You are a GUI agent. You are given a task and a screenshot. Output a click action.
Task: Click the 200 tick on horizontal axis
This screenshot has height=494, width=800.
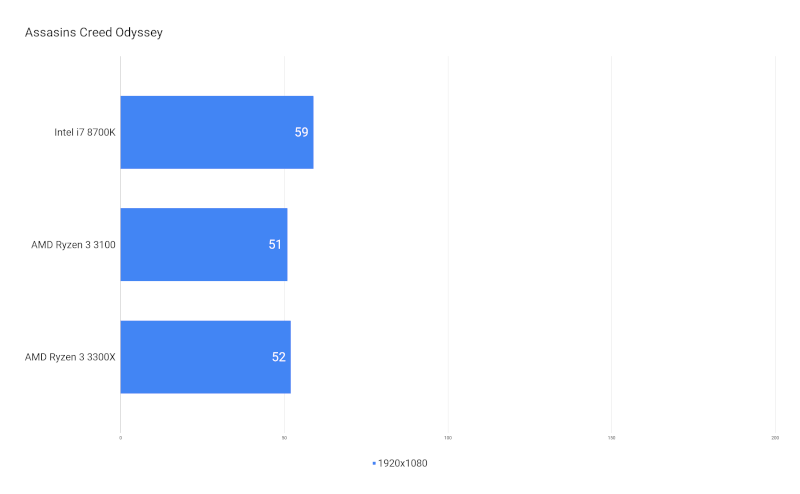[775, 438]
